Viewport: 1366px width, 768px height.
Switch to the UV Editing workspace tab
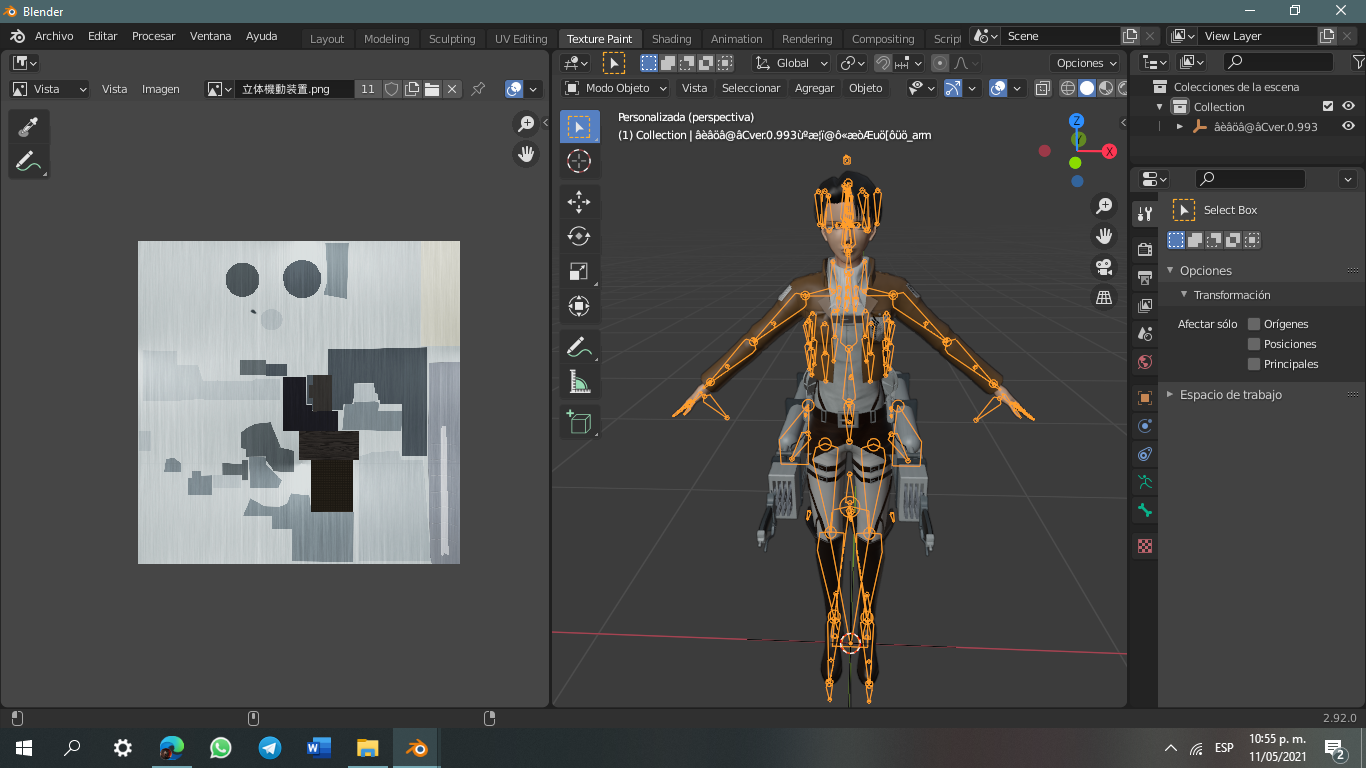[x=521, y=39]
